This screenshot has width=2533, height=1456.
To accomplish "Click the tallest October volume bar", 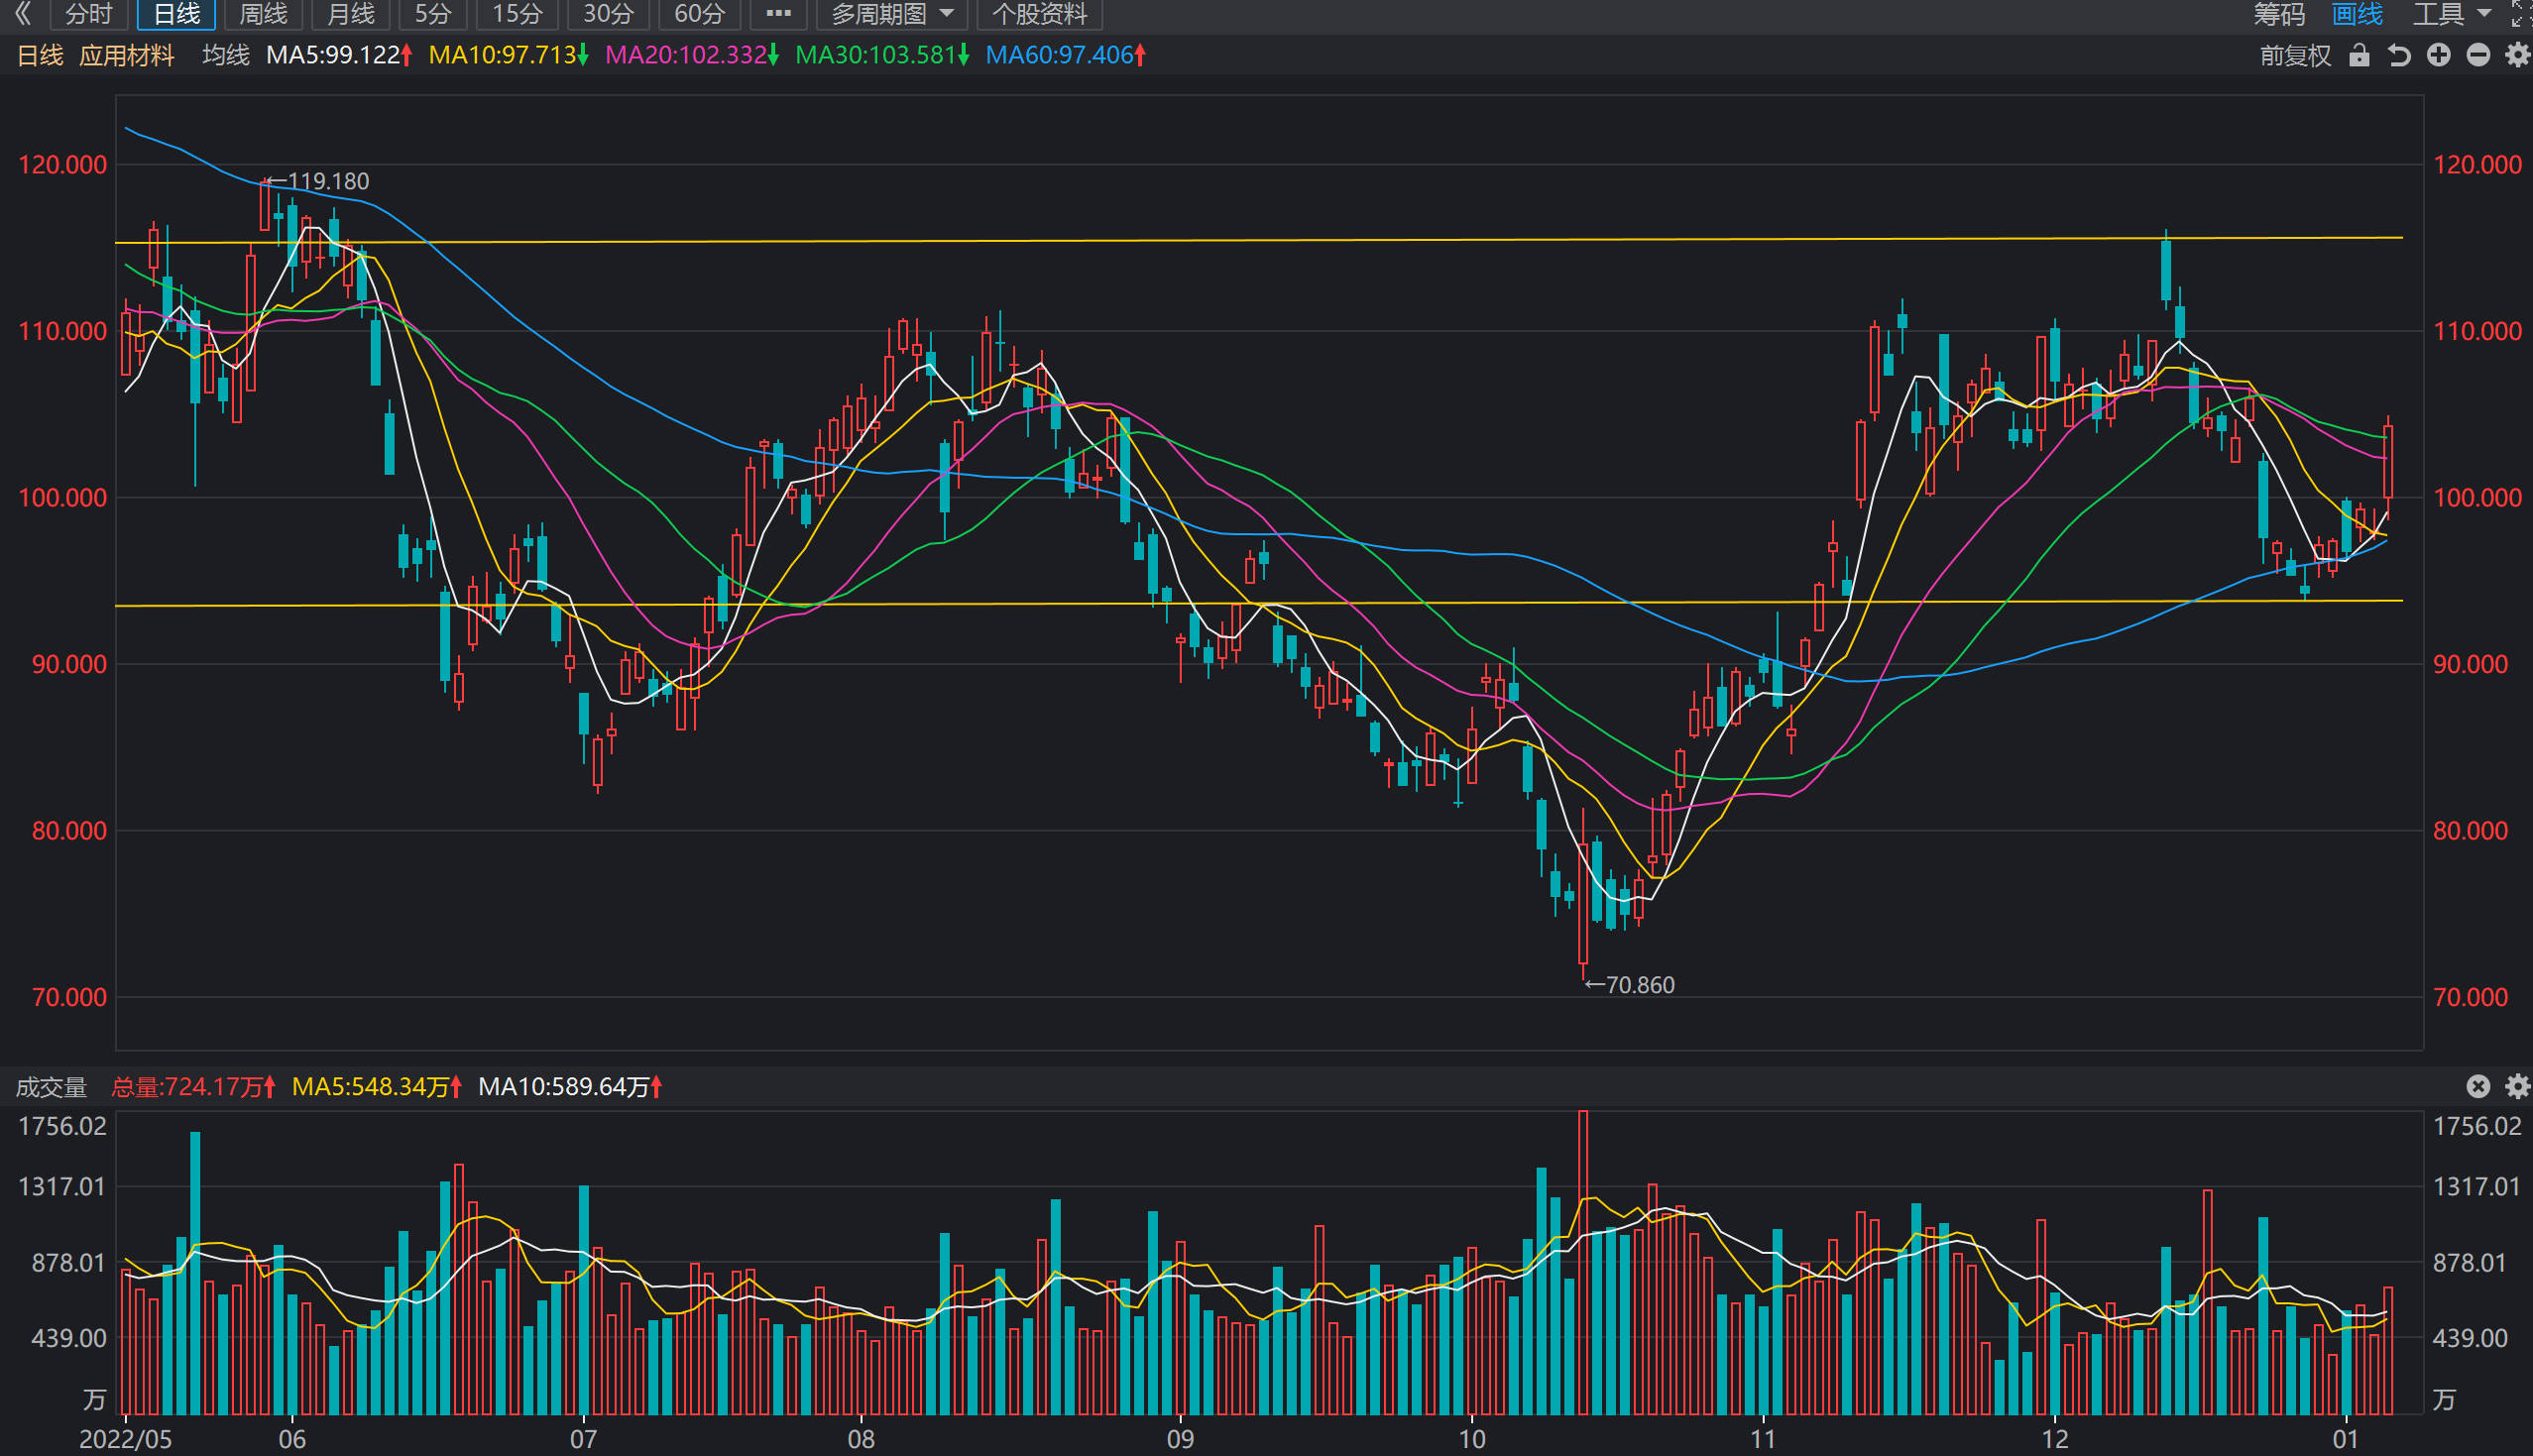I will [x=1583, y=1262].
